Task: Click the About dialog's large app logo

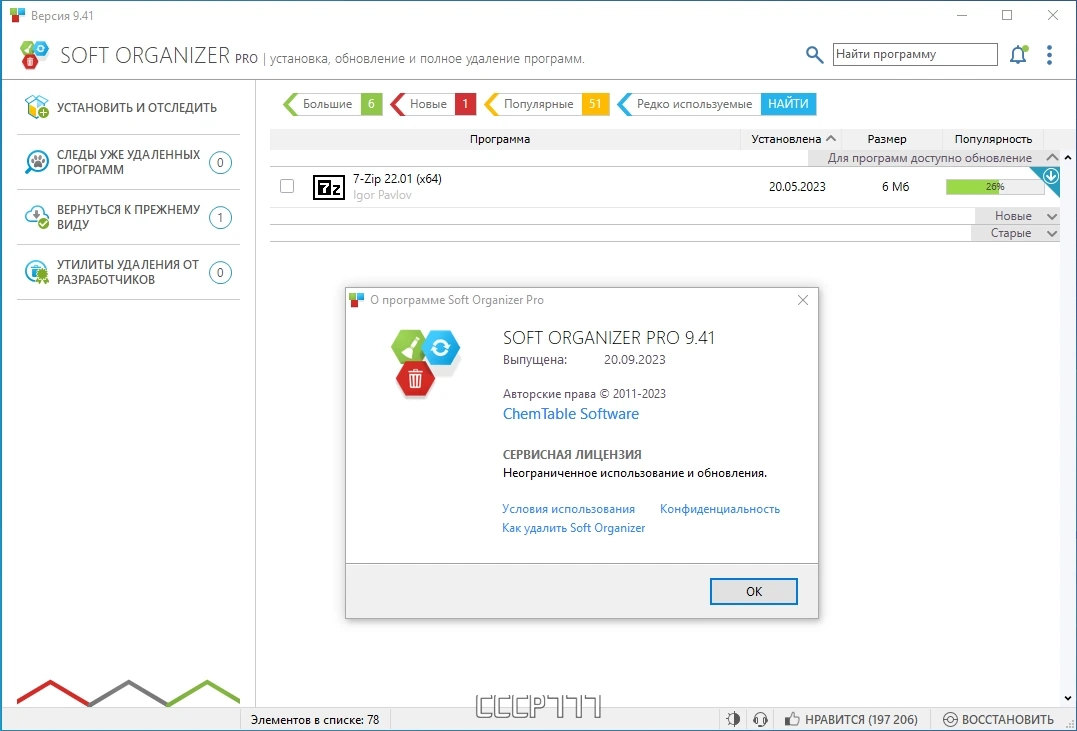Action: (x=424, y=363)
